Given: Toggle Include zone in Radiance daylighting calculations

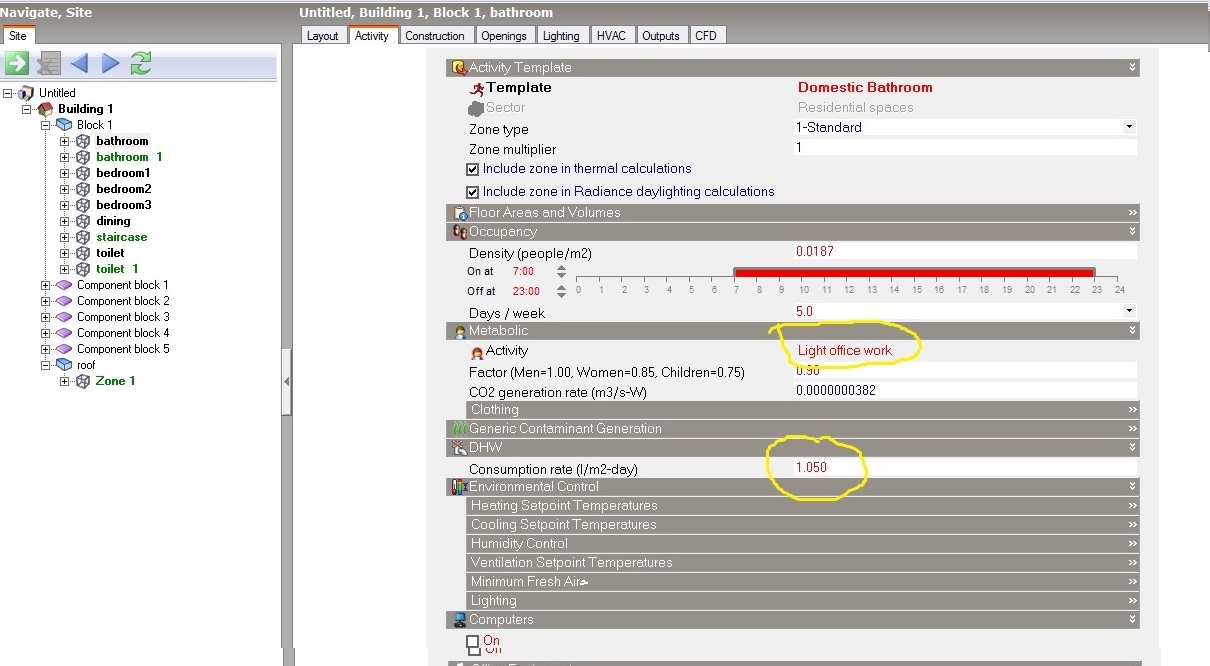Looking at the screenshot, I should (473, 192).
